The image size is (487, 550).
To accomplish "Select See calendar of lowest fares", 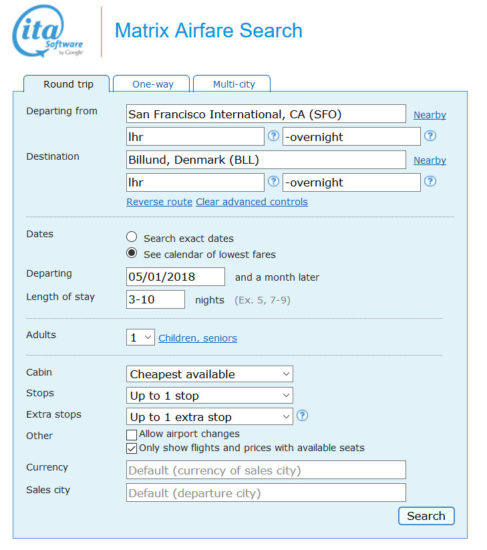I will point(132,253).
